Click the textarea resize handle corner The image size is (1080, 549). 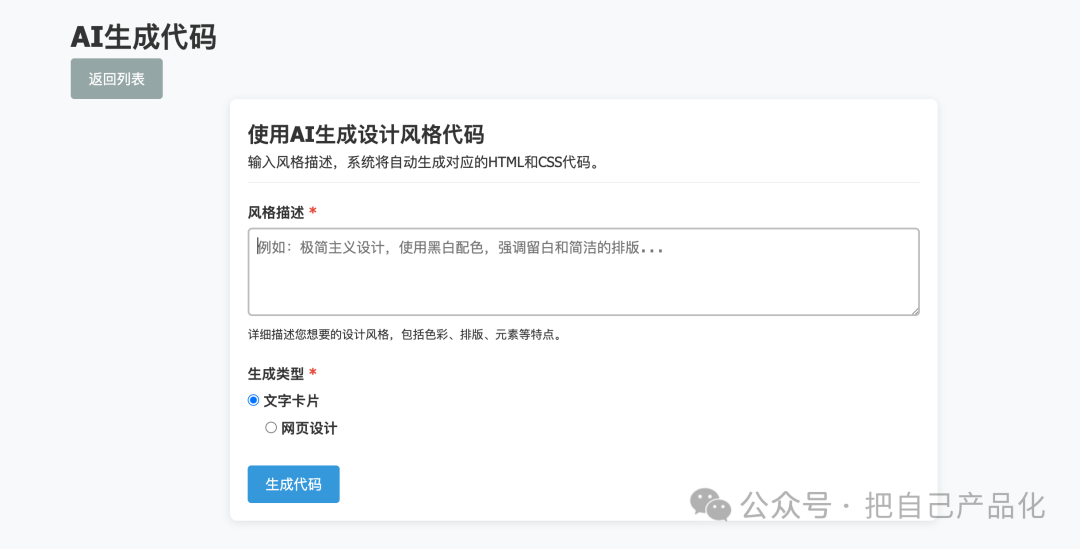tap(915, 311)
